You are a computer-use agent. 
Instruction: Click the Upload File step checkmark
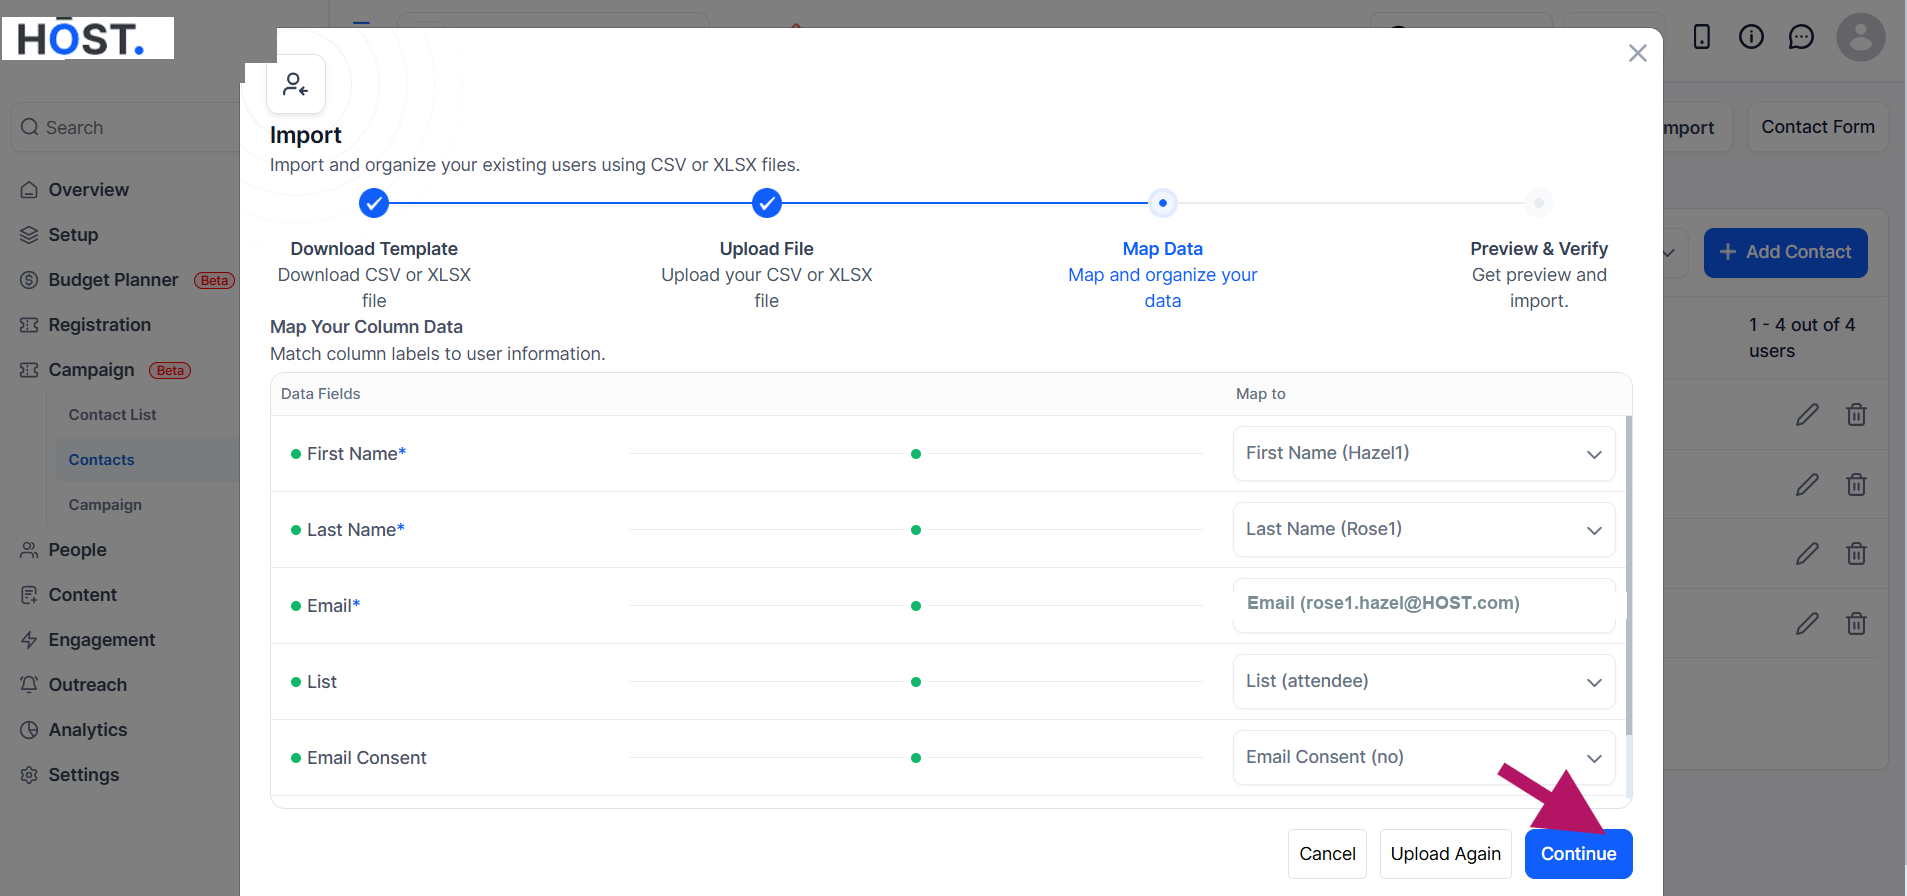[767, 203]
